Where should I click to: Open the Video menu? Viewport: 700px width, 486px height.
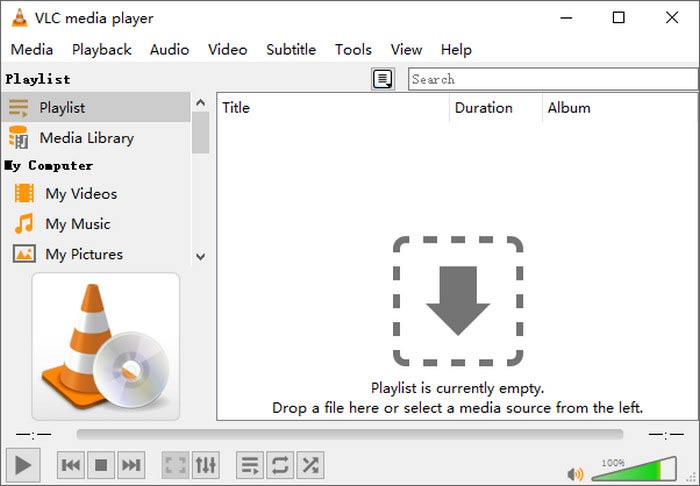228,50
